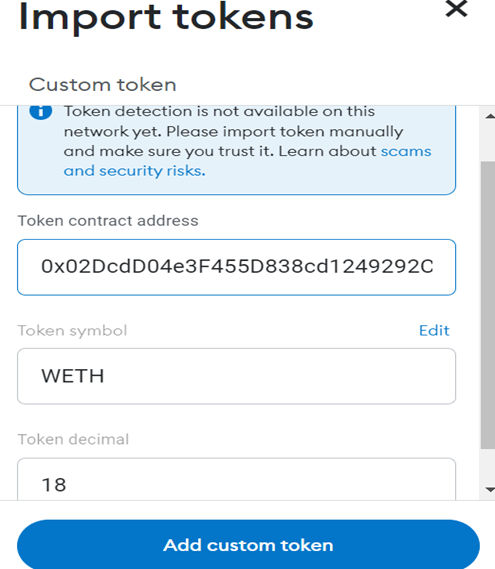Click the scrollbar down arrow
This screenshot has width=495, height=569.
pos(490,490)
